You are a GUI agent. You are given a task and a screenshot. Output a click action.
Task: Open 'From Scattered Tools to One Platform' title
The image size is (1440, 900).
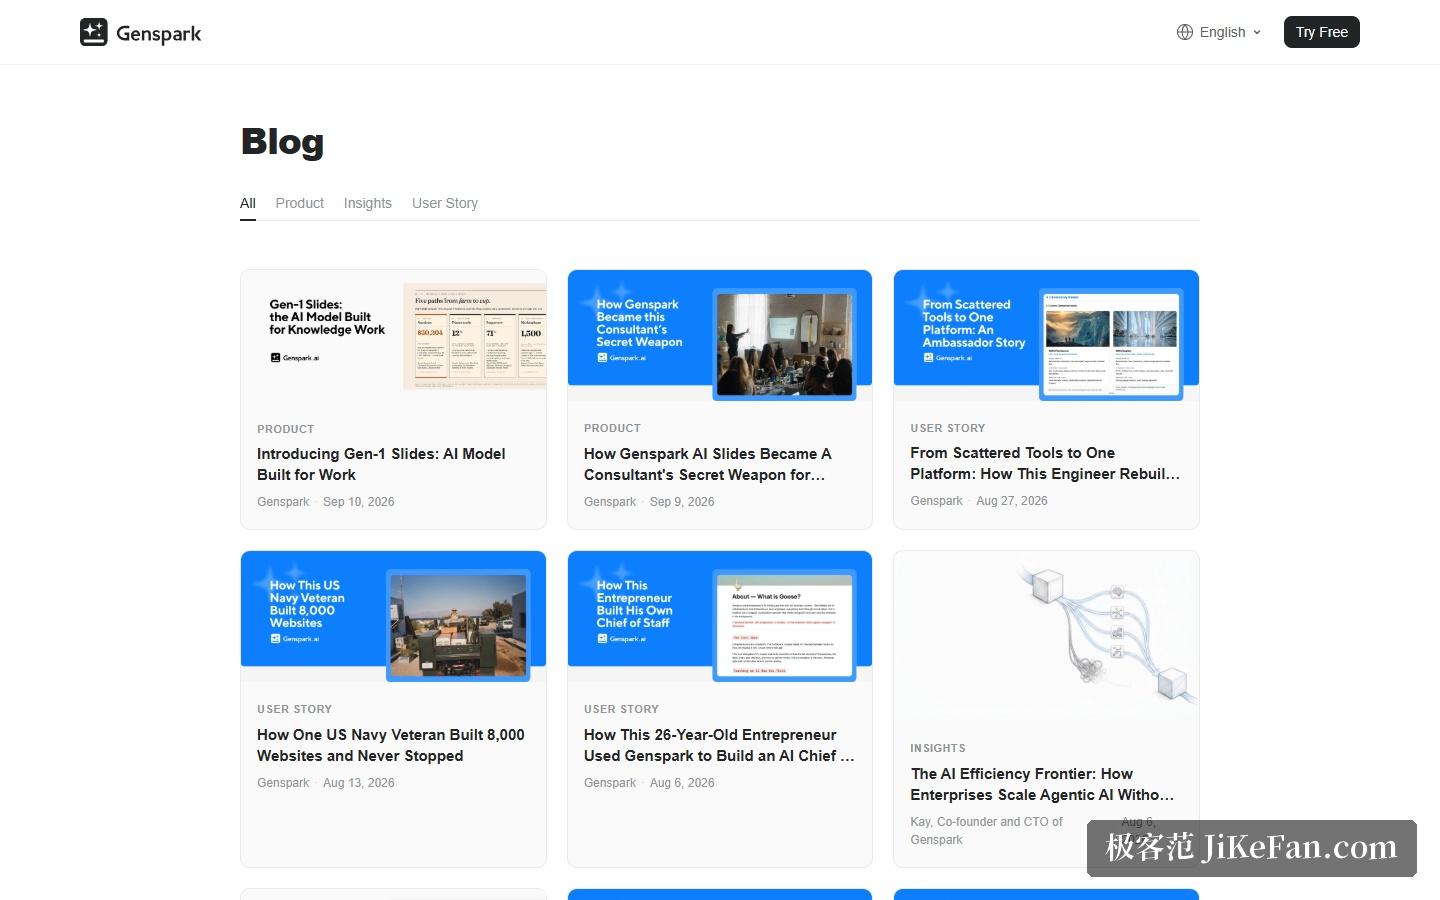coord(1045,463)
